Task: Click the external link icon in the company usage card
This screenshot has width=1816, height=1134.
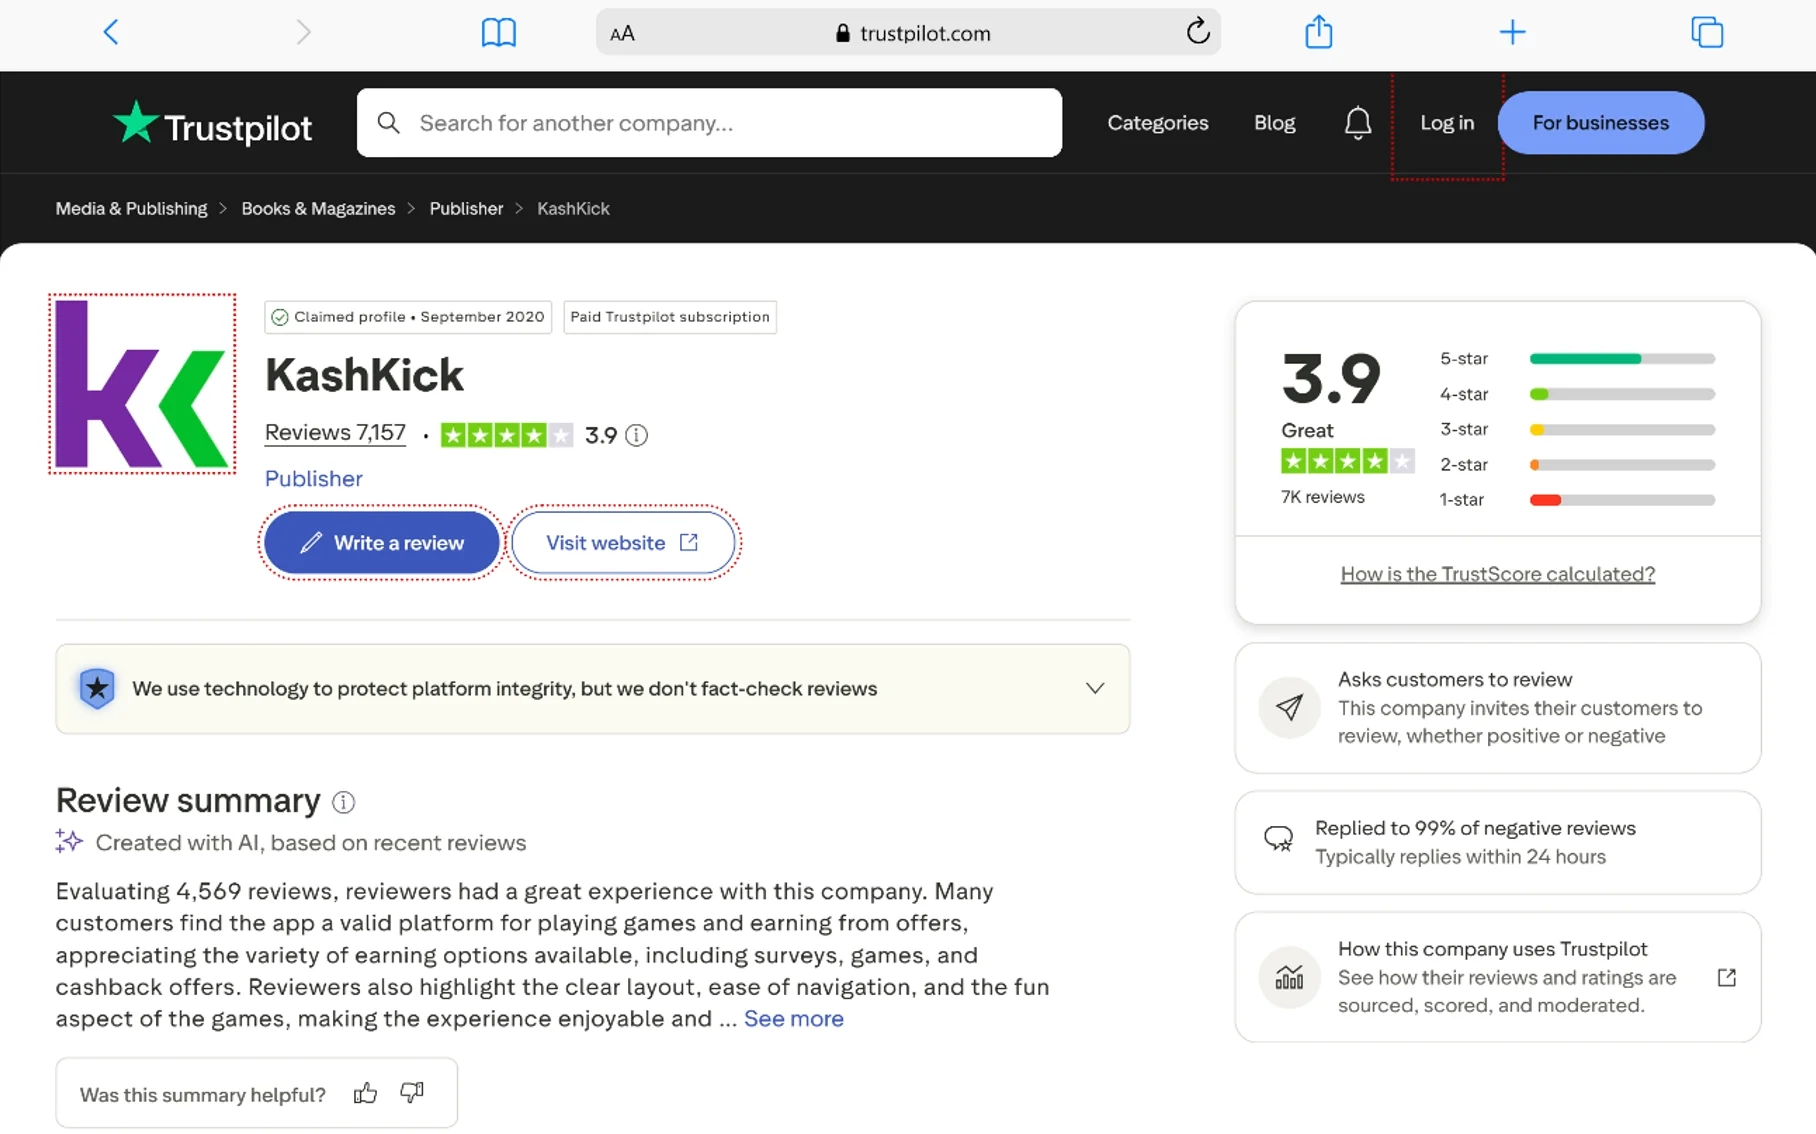Action: point(1726,978)
